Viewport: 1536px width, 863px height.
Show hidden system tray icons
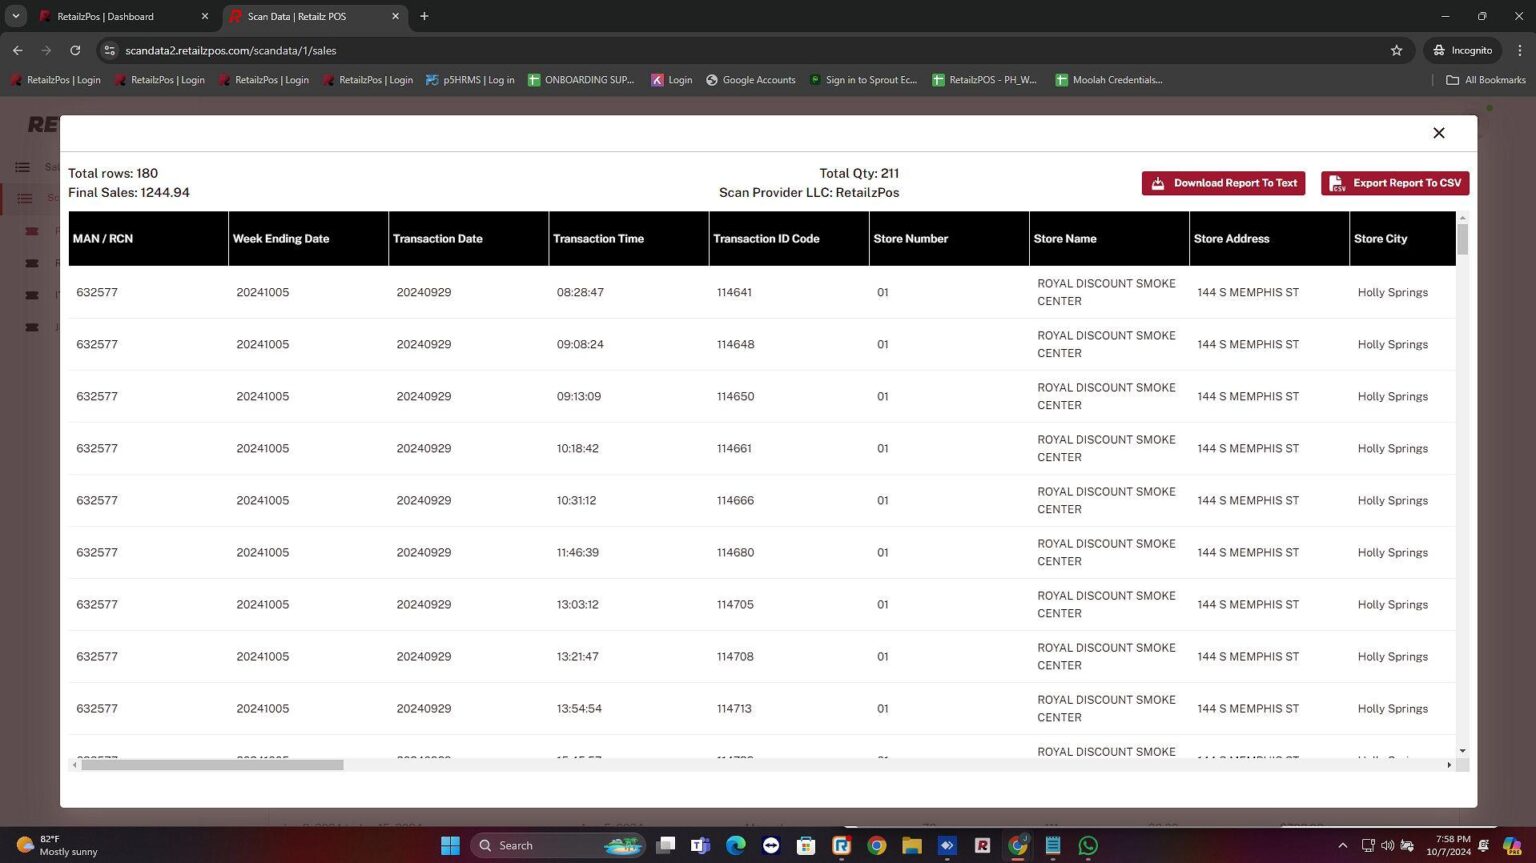1342,846
